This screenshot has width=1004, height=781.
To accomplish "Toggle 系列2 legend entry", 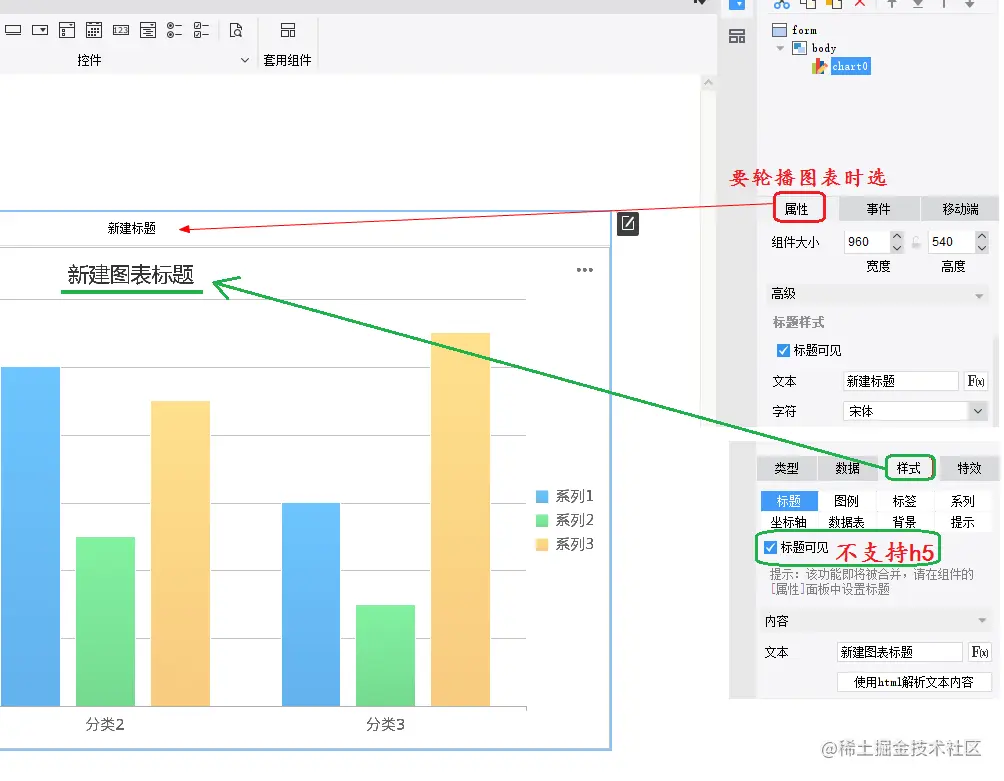I will pos(565,520).
